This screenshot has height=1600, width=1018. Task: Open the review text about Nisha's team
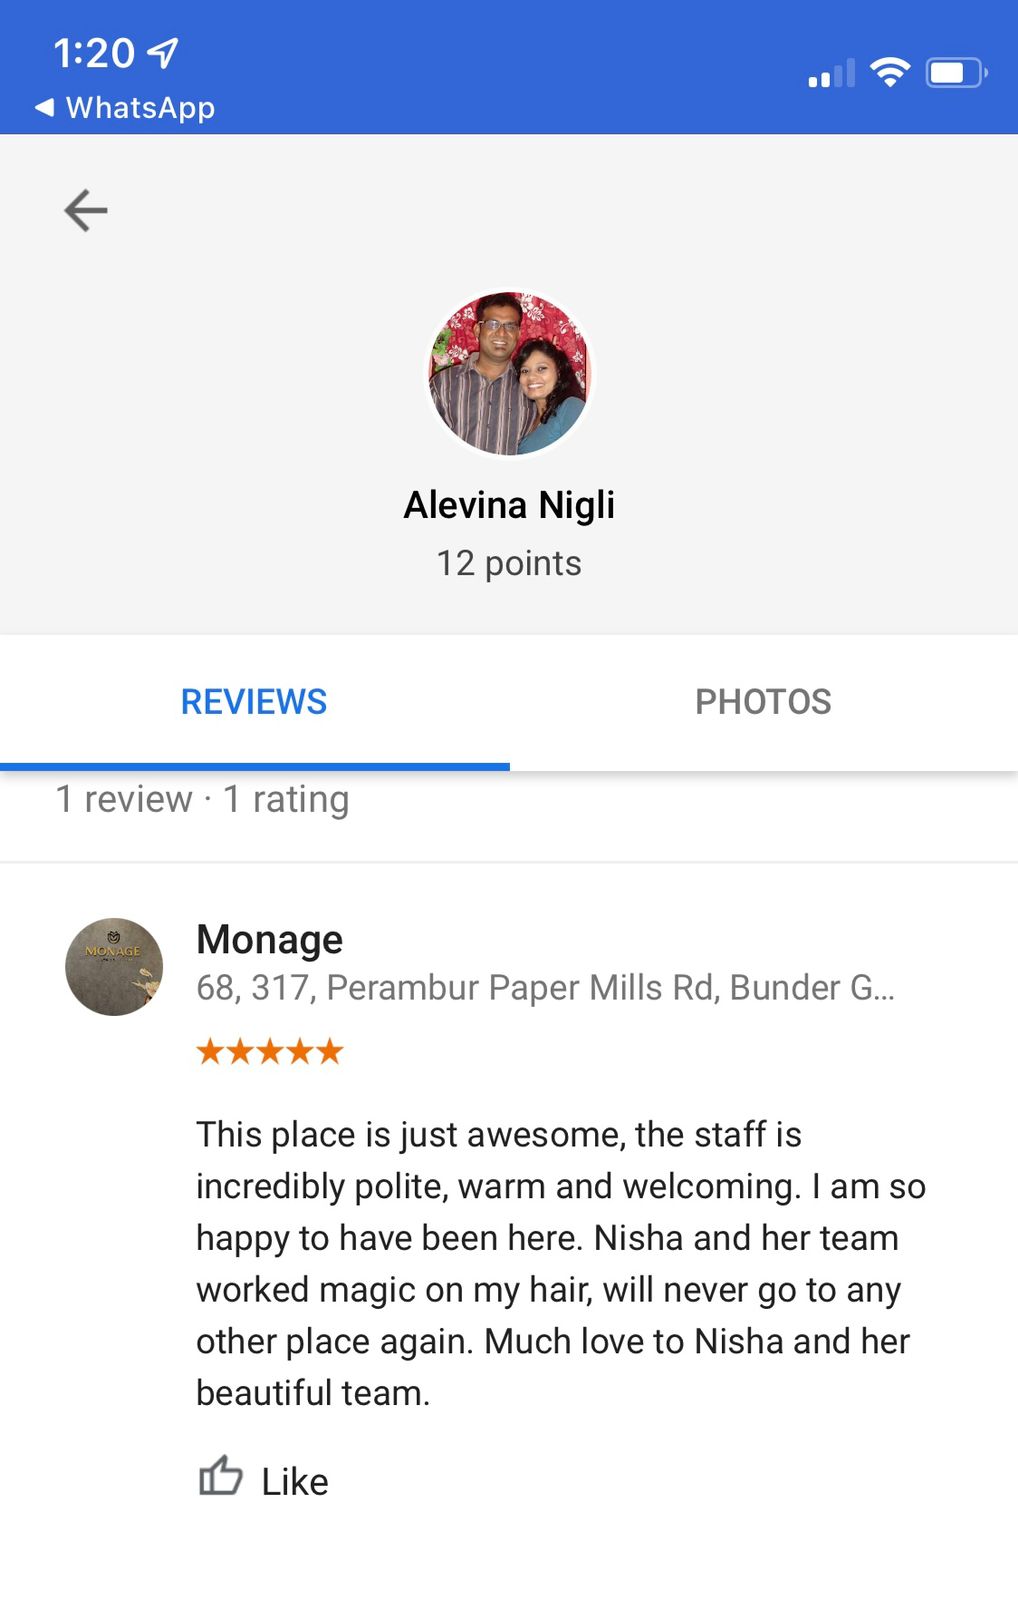(x=561, y=1264)
